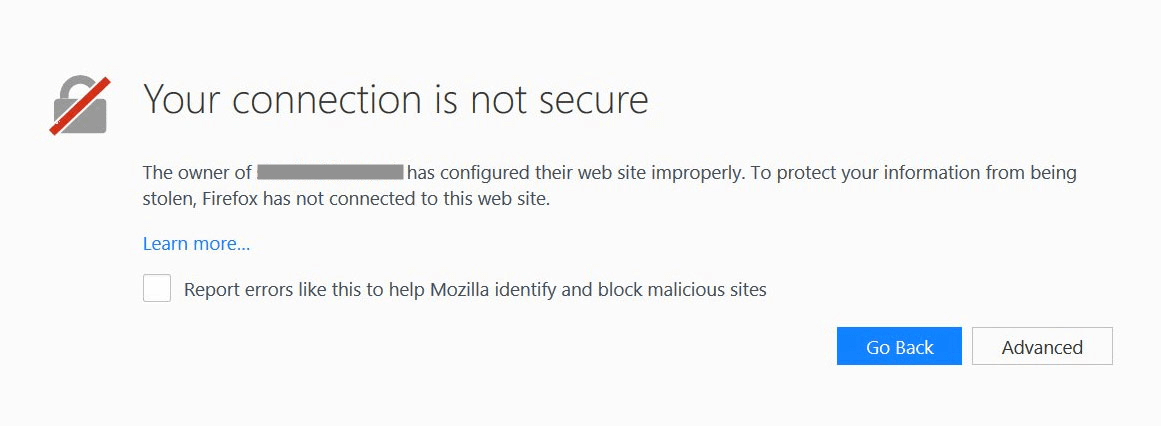The height and width of the screenshot is (426, 1161).
Task: Open the Advanced options button
Action: coord(1042,347)
